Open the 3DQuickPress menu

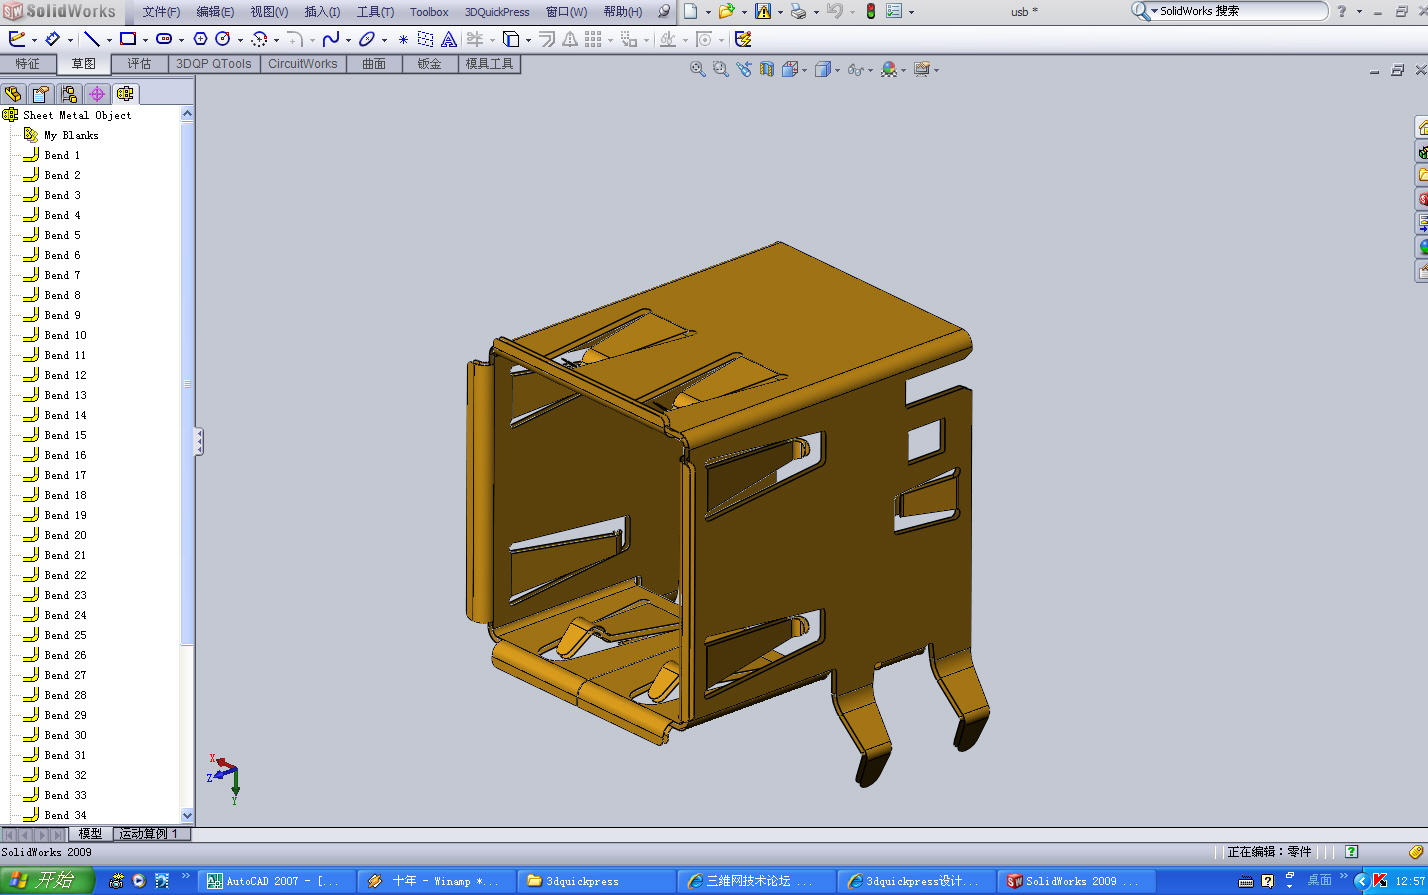coord(497,12)
